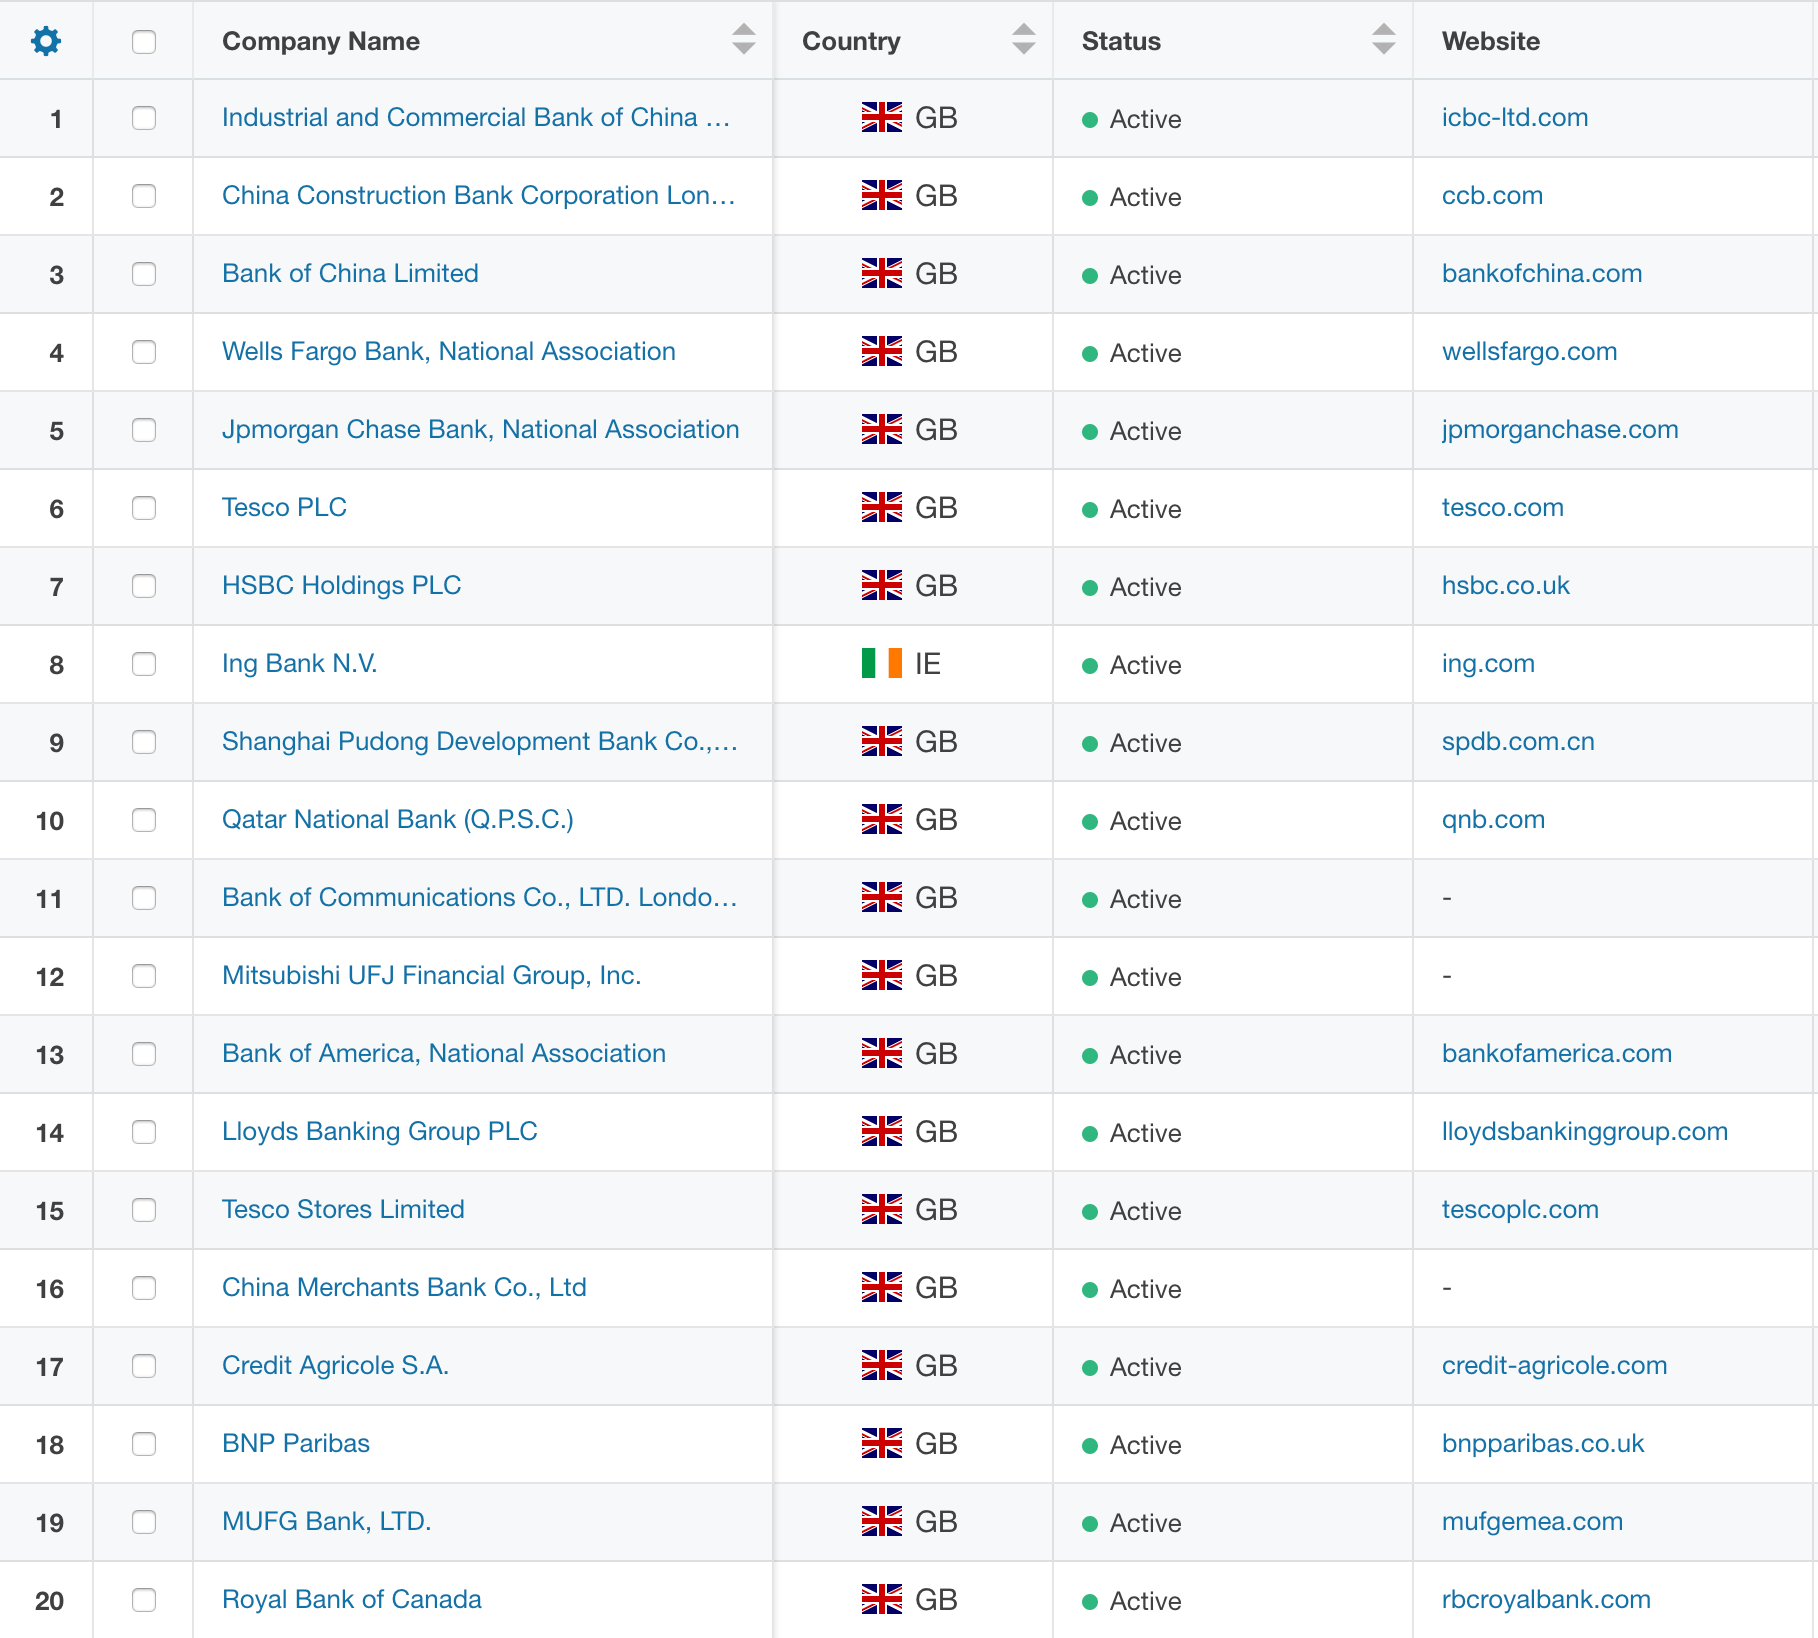Visit the bankofamerica.com website link

1557,1054
